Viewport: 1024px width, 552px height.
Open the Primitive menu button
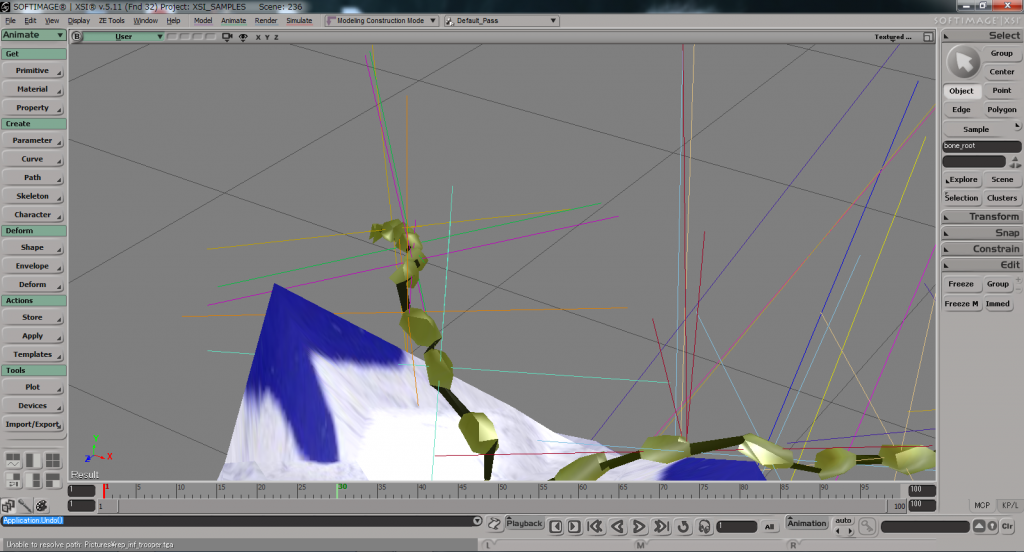pyautogui.click(x=33, y=71)
